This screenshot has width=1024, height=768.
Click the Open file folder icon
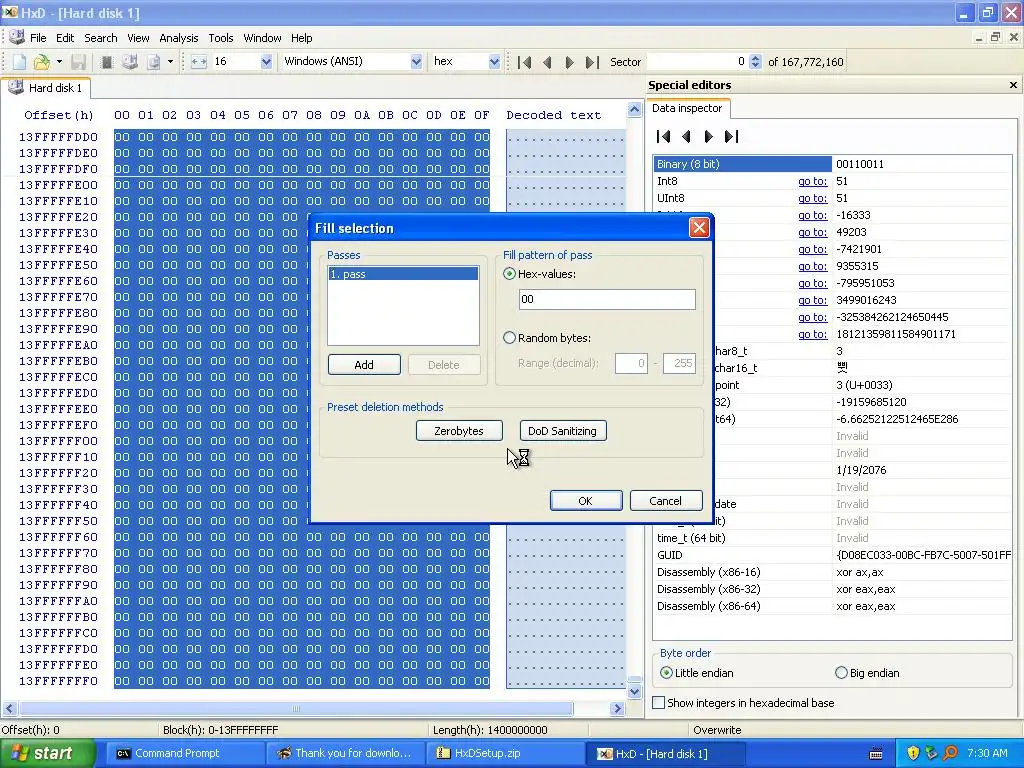coord(42,62)
